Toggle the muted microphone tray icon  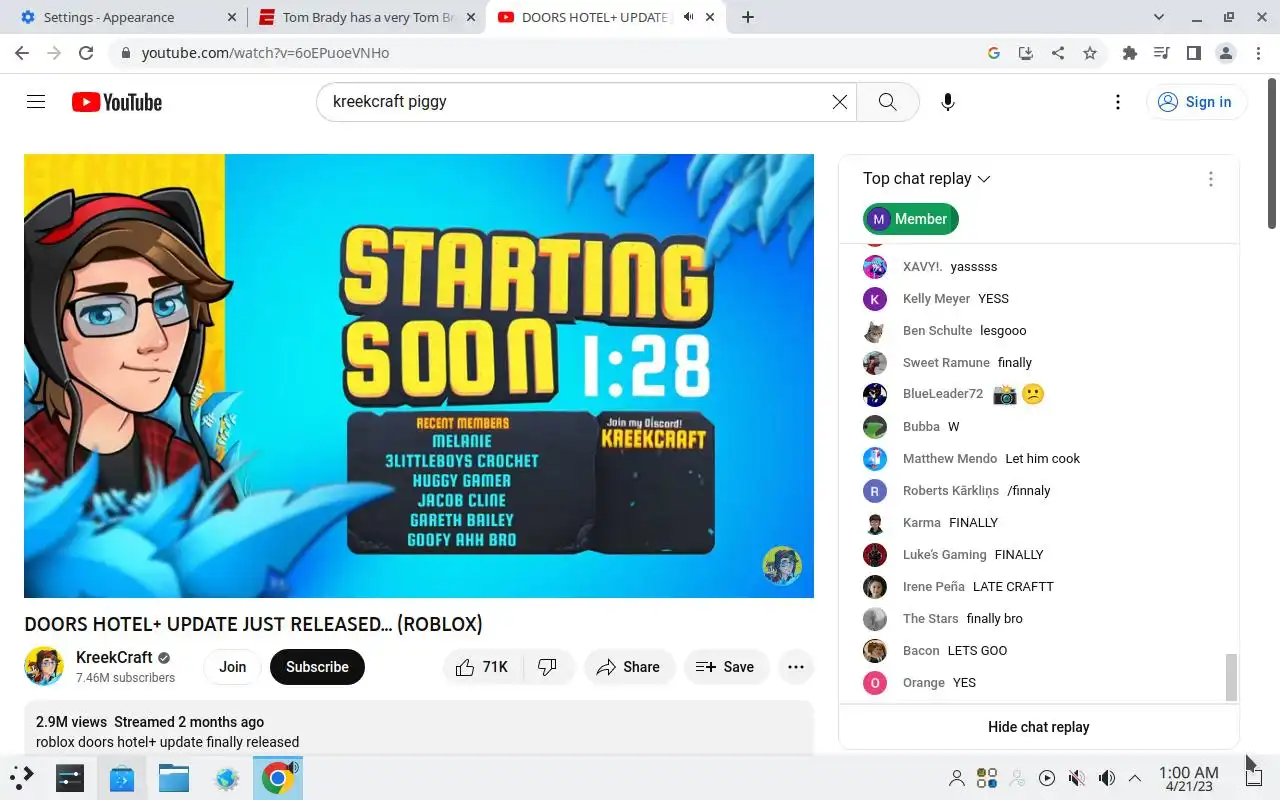point(1077,778)
